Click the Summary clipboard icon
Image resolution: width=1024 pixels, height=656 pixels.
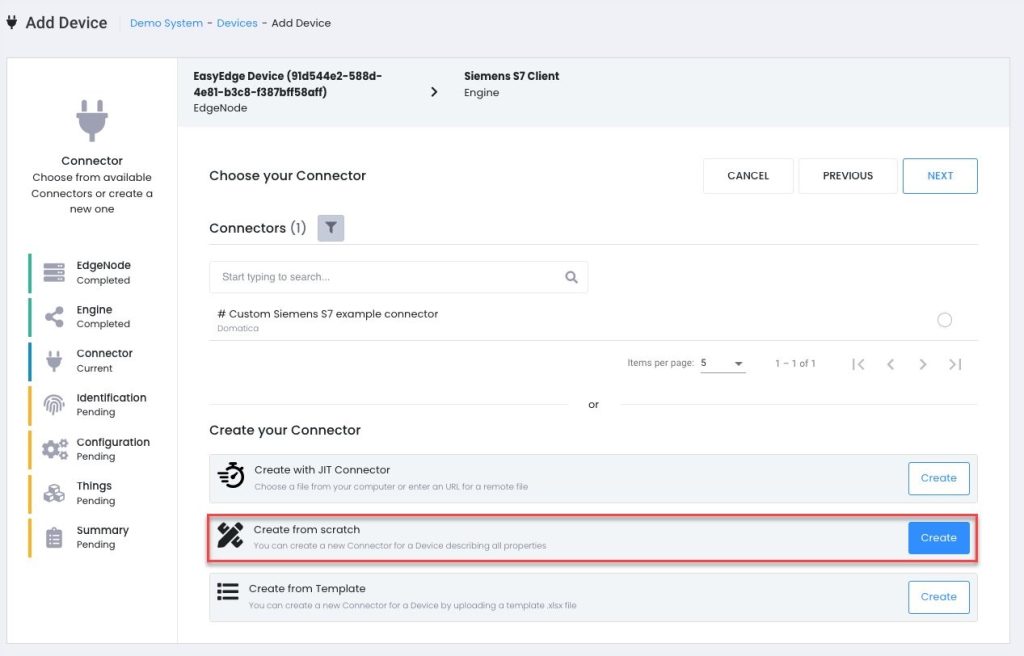point(54,537)
